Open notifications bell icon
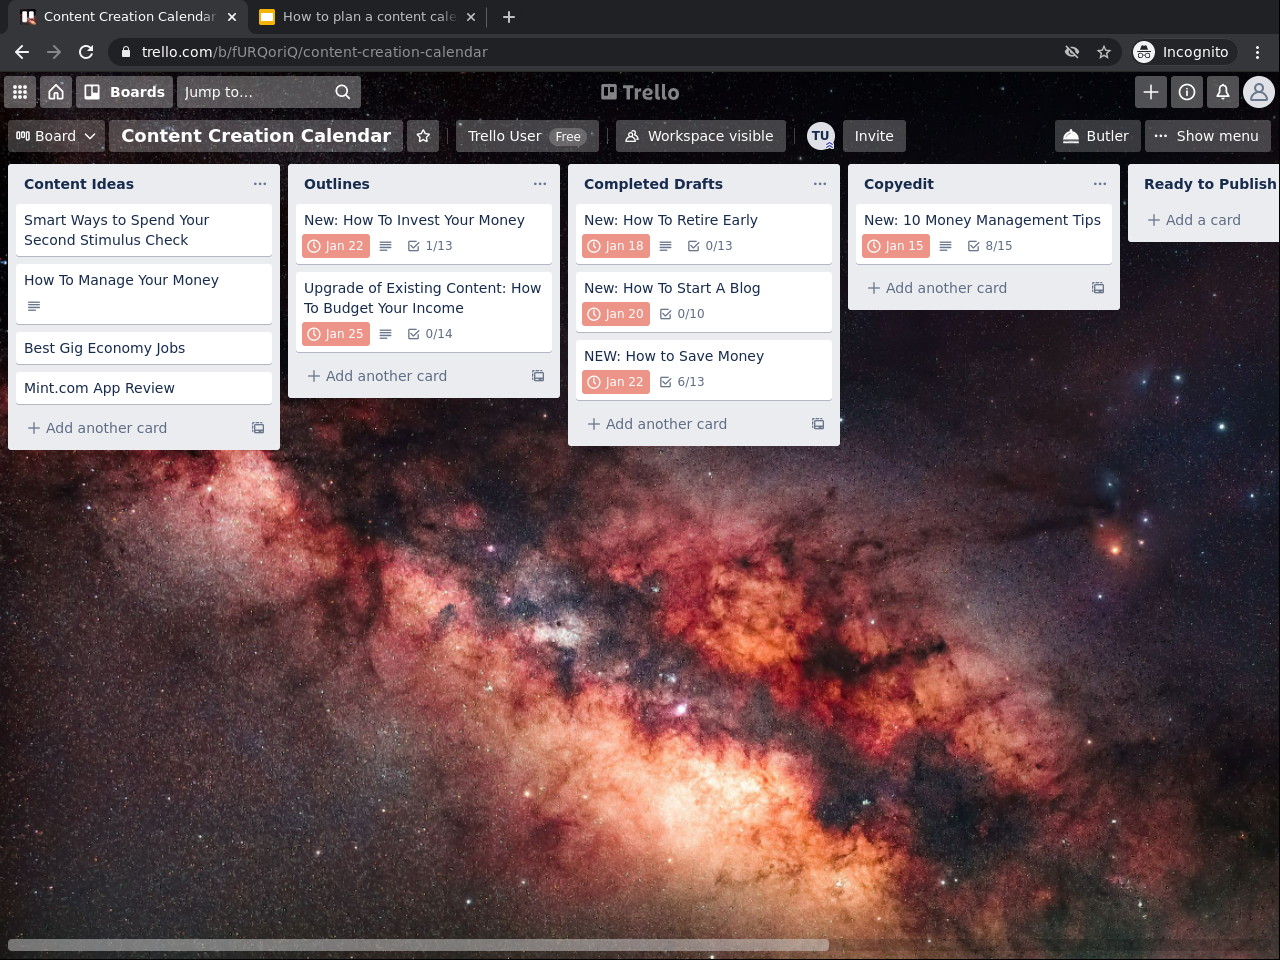 1223,92
